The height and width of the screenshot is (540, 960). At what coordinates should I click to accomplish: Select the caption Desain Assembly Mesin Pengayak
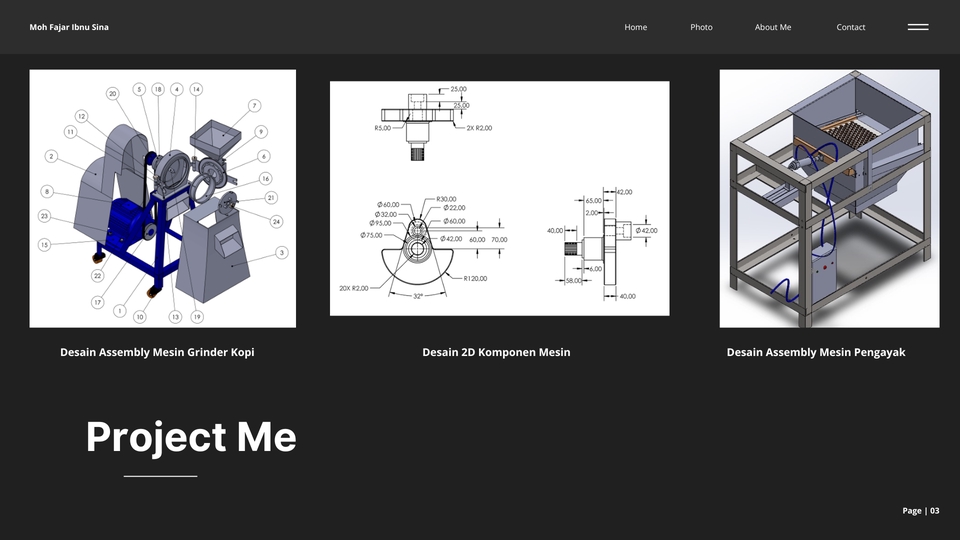[x=816, y=352]
